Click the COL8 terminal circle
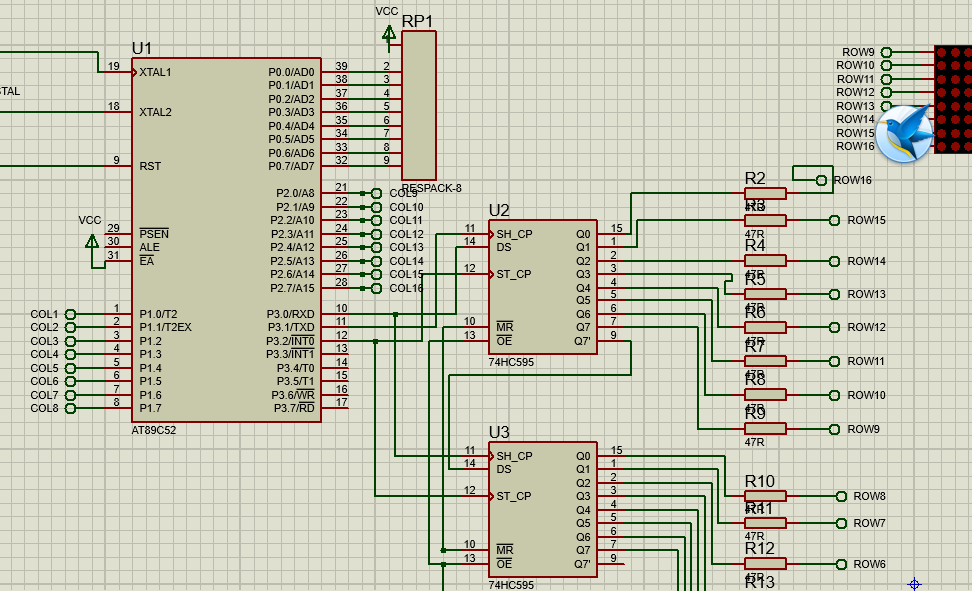The width and height of the screenshot is (972, 591). 70,409
